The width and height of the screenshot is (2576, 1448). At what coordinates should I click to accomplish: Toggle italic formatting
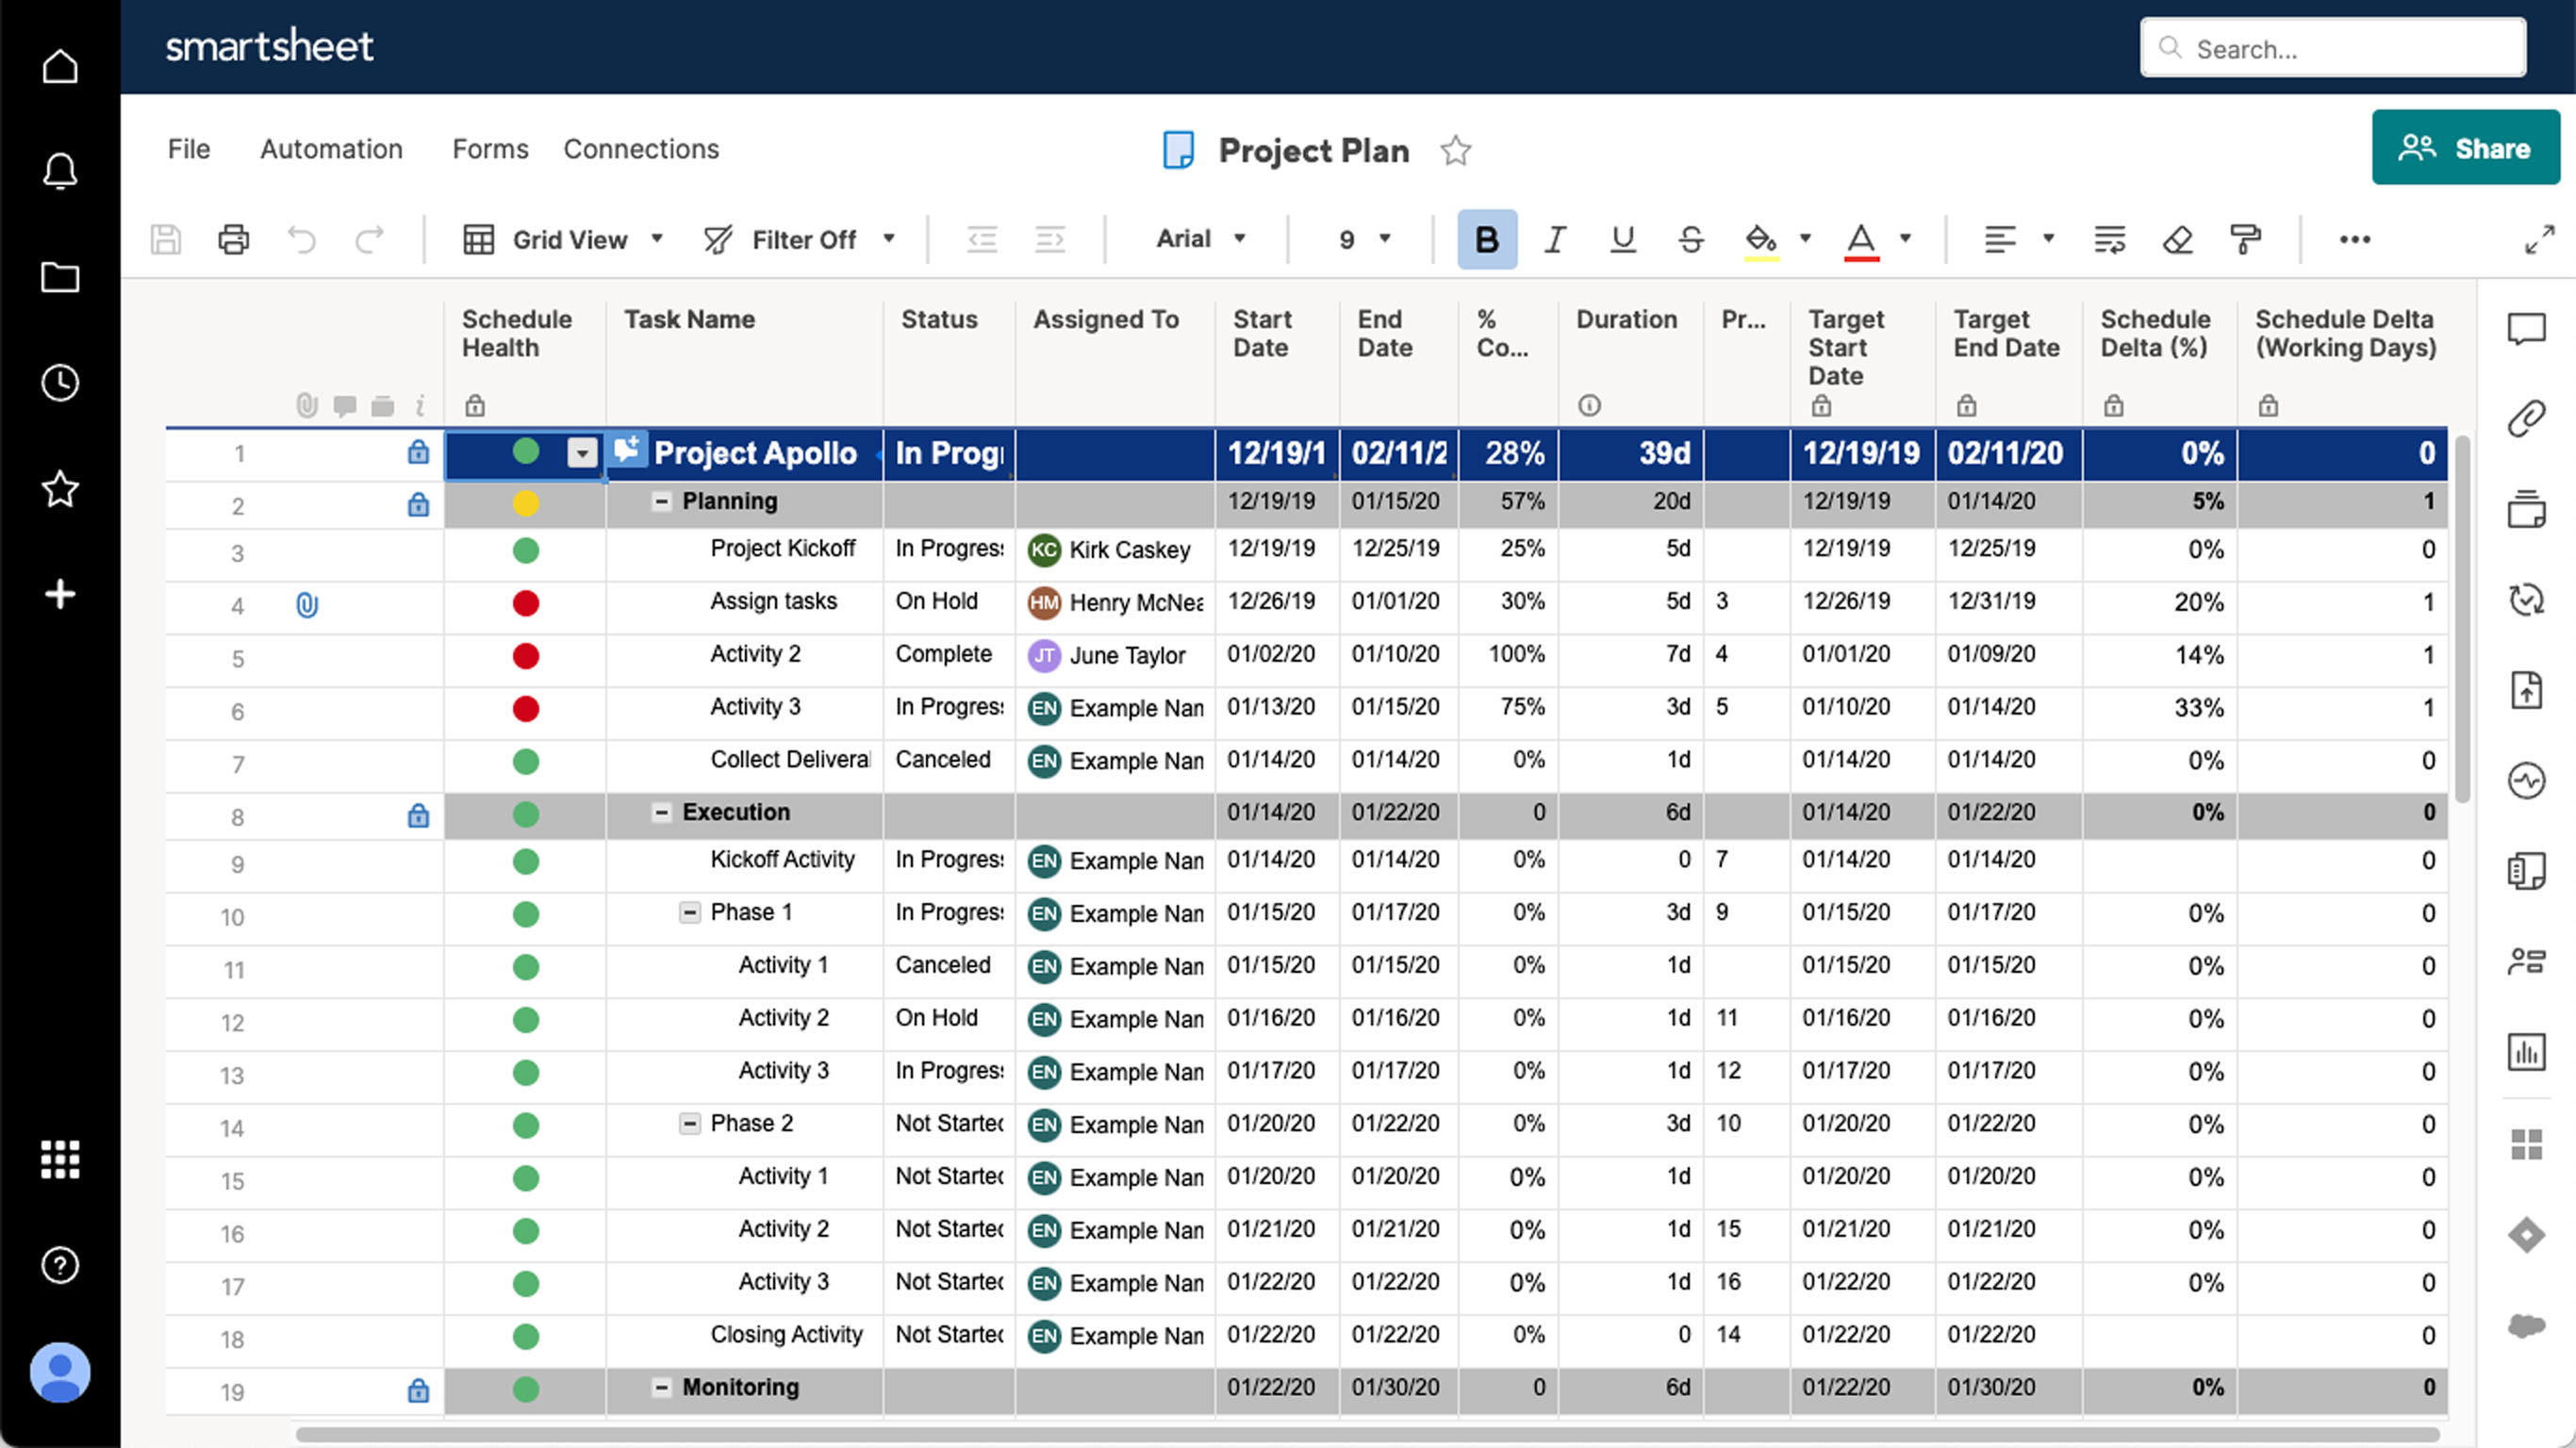click(x=1554, y=239)
